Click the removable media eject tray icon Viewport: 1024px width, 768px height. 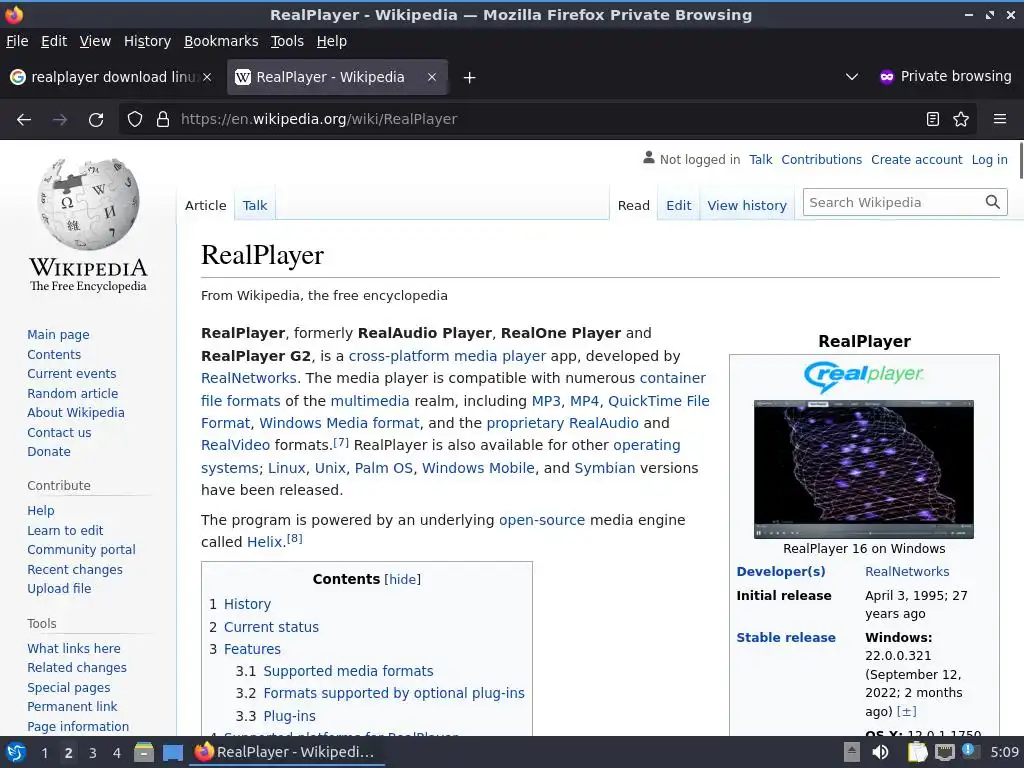click(x=852, y=752)
